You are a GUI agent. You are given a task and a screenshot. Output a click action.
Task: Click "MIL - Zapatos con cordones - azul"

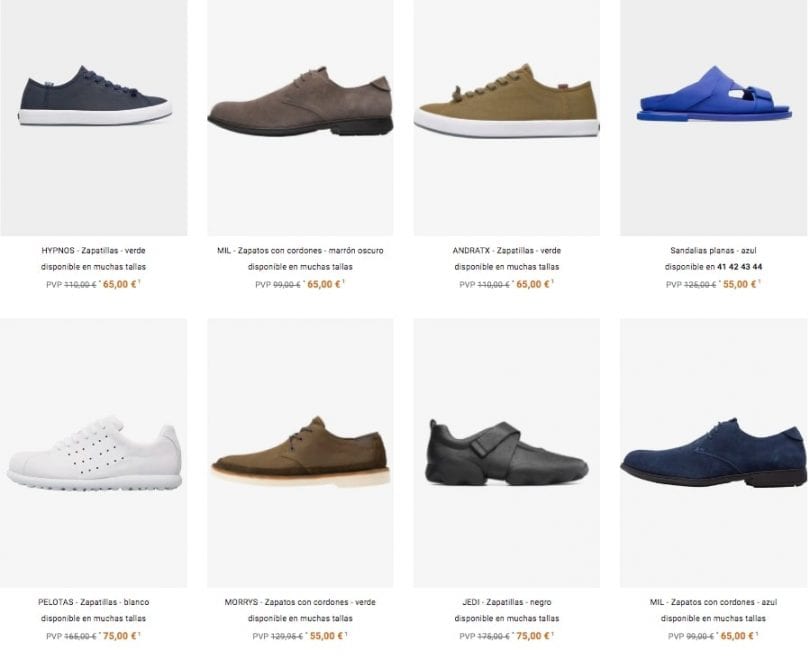(714, 603)
